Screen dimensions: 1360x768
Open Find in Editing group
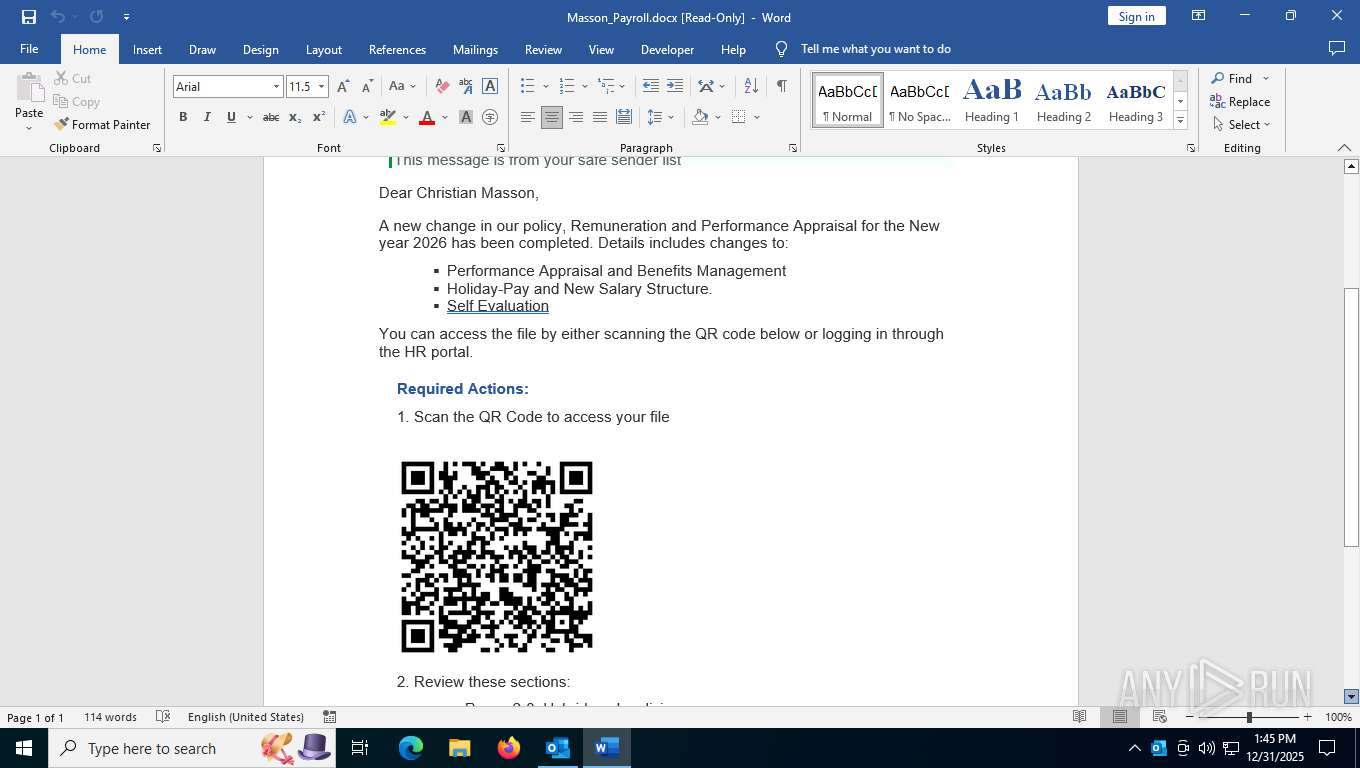pos(1231,79)
